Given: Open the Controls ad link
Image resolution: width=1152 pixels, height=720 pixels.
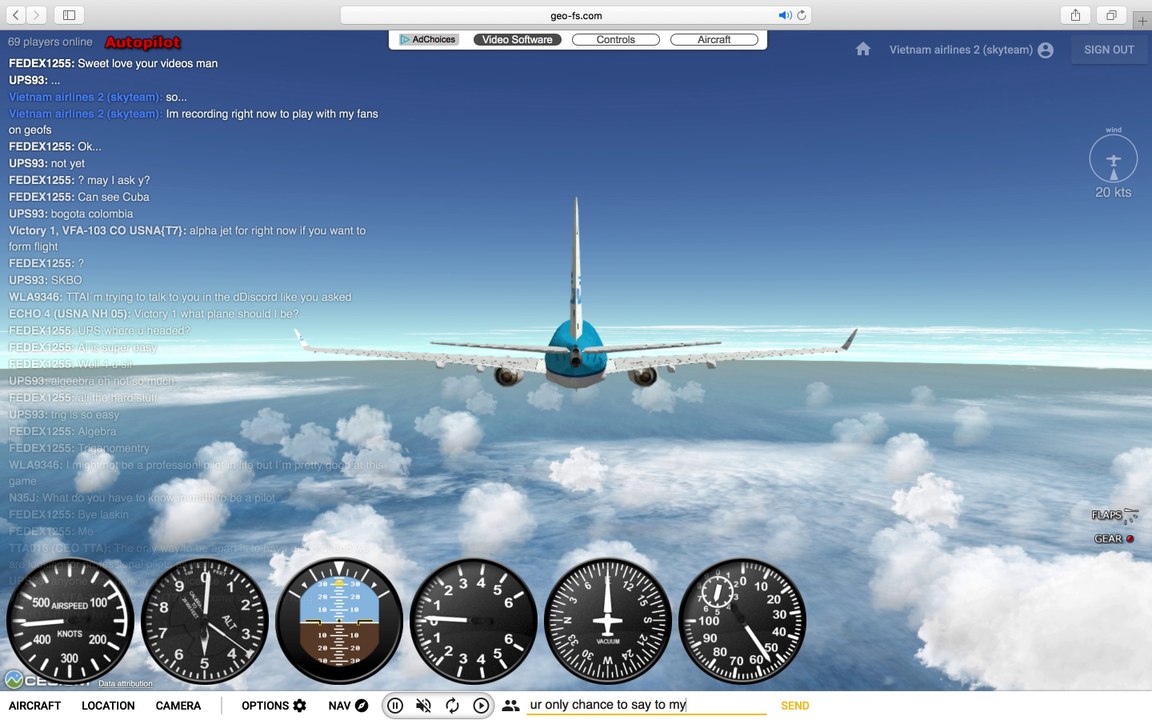Looking at the screenshot, I should click(x=616, y=40).
